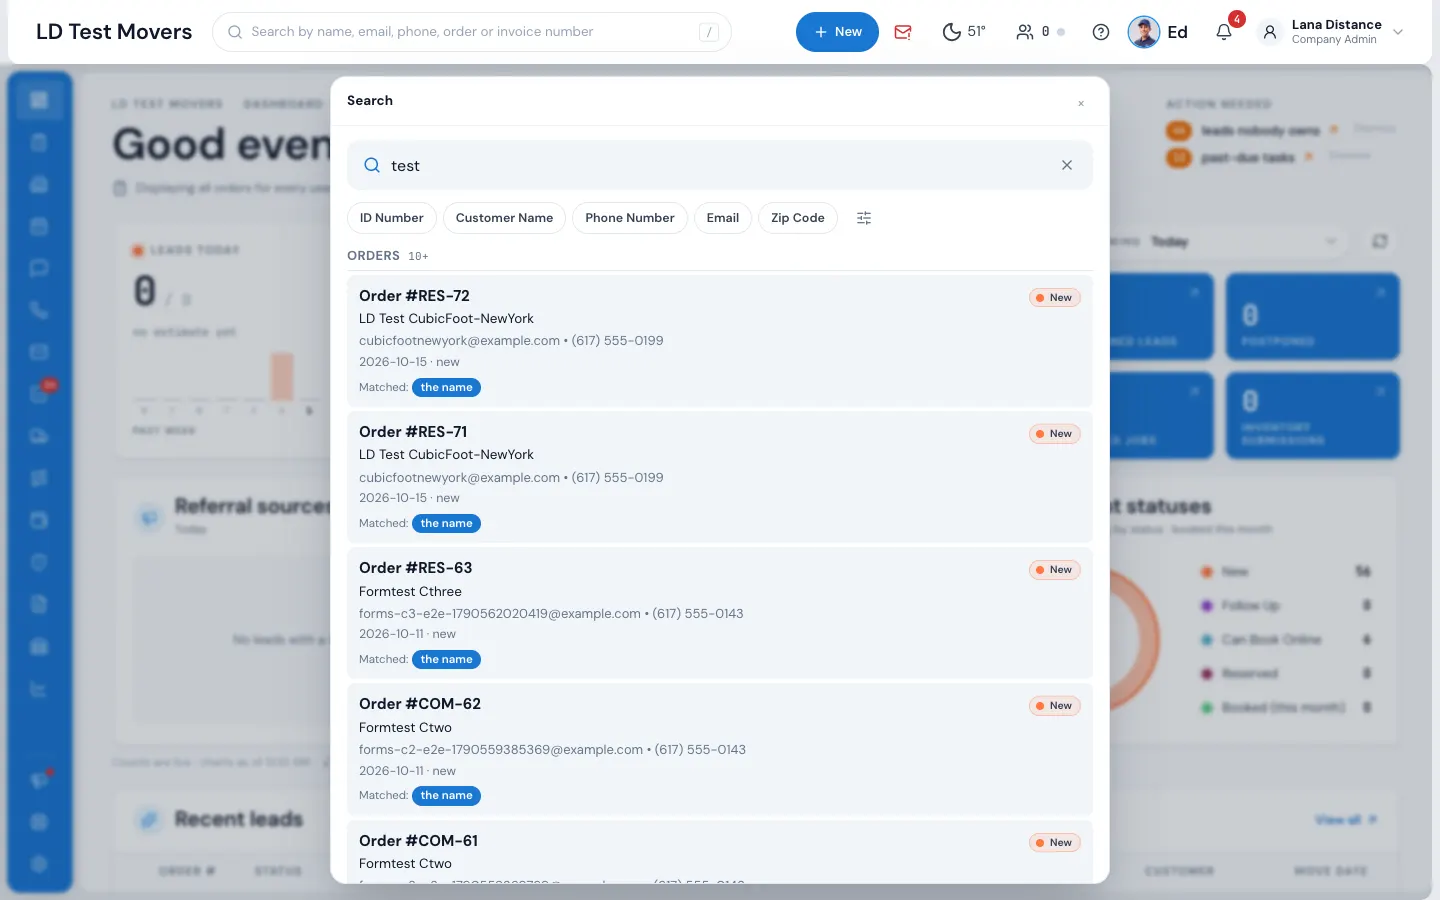This screenshot has height=900, width=1440.
Task: Open the mail inbox icon in header
Action: (x=903, y=32)
